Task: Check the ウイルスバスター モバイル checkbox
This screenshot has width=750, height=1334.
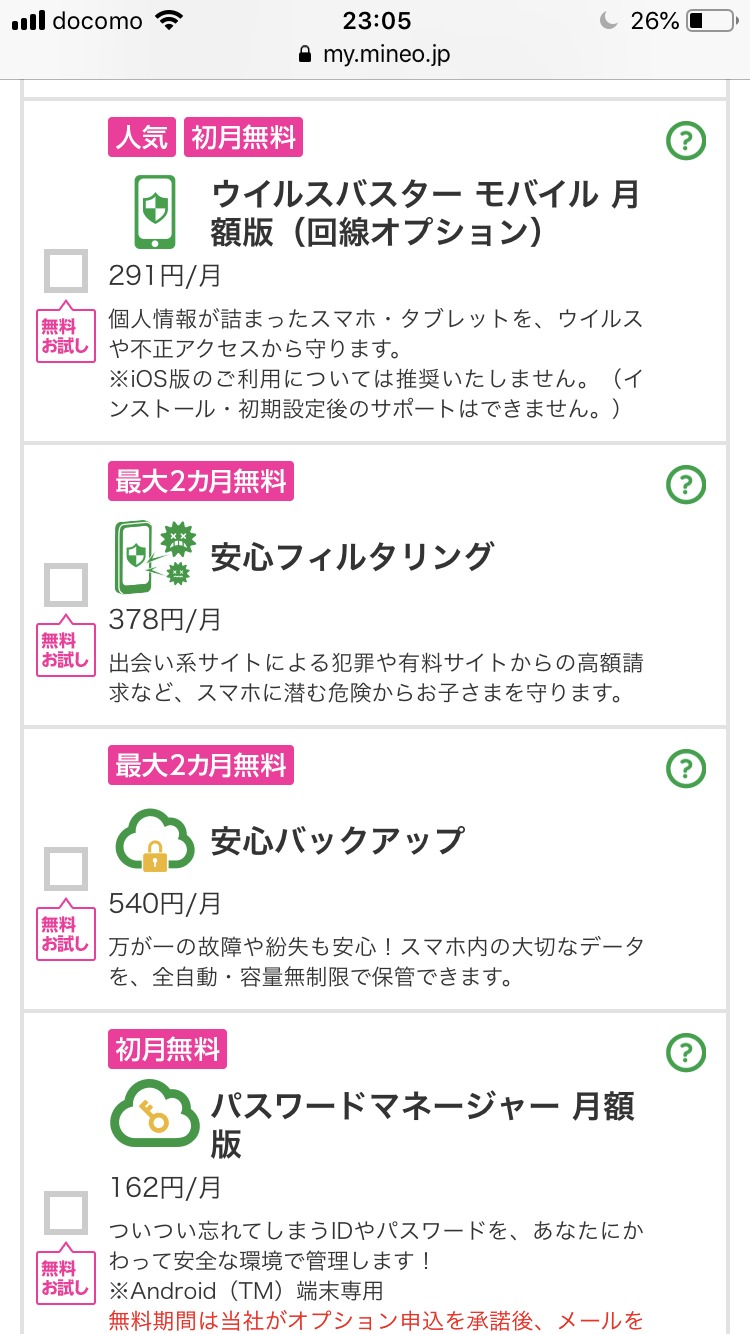Action: 67,270
